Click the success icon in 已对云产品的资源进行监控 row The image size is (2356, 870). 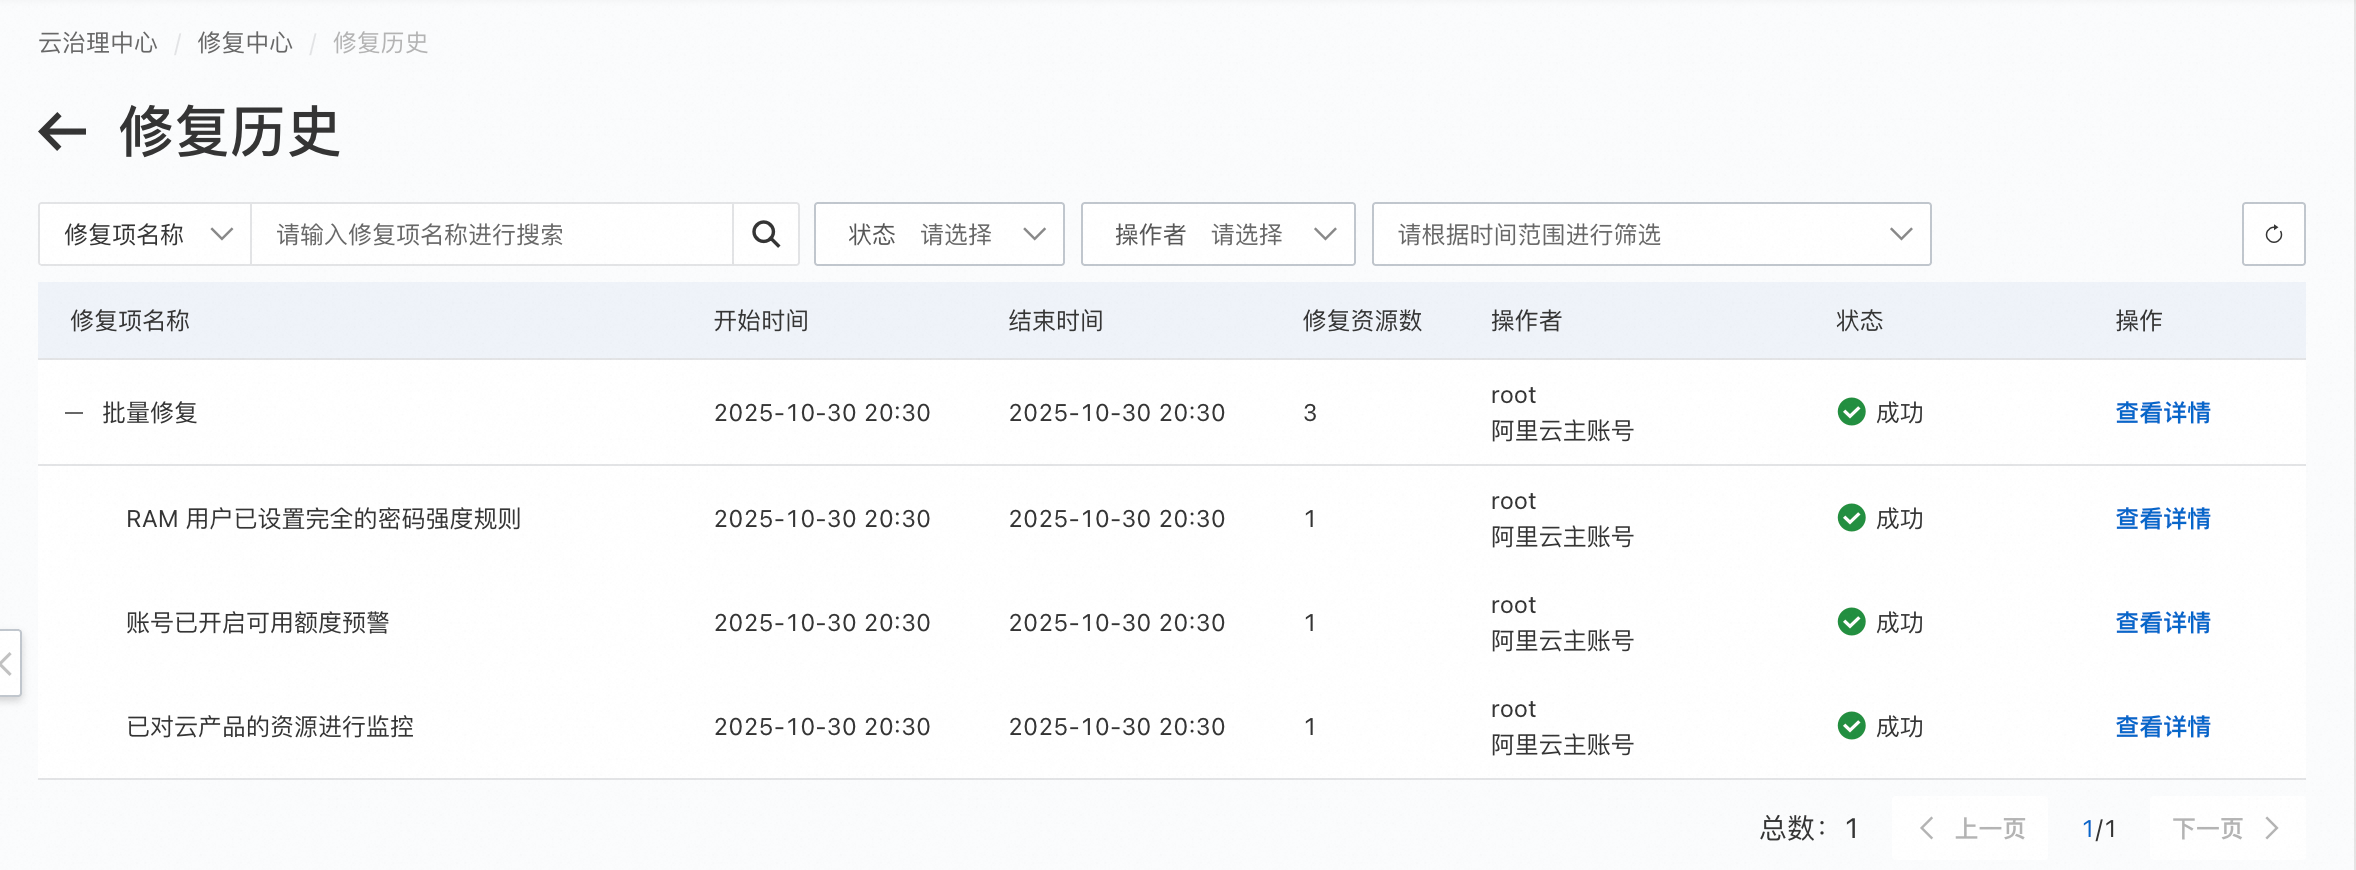click(1851, 726)
